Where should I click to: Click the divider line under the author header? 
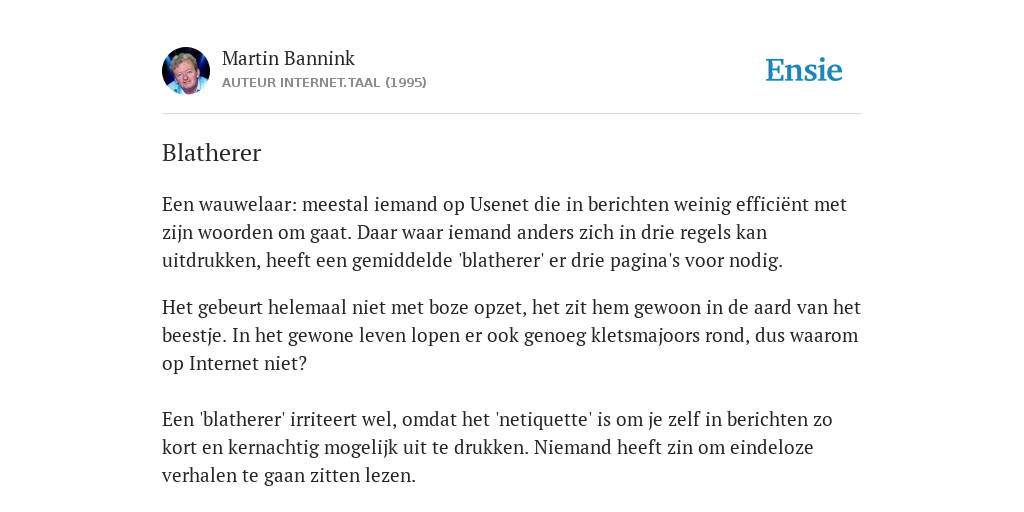[512, 114]
